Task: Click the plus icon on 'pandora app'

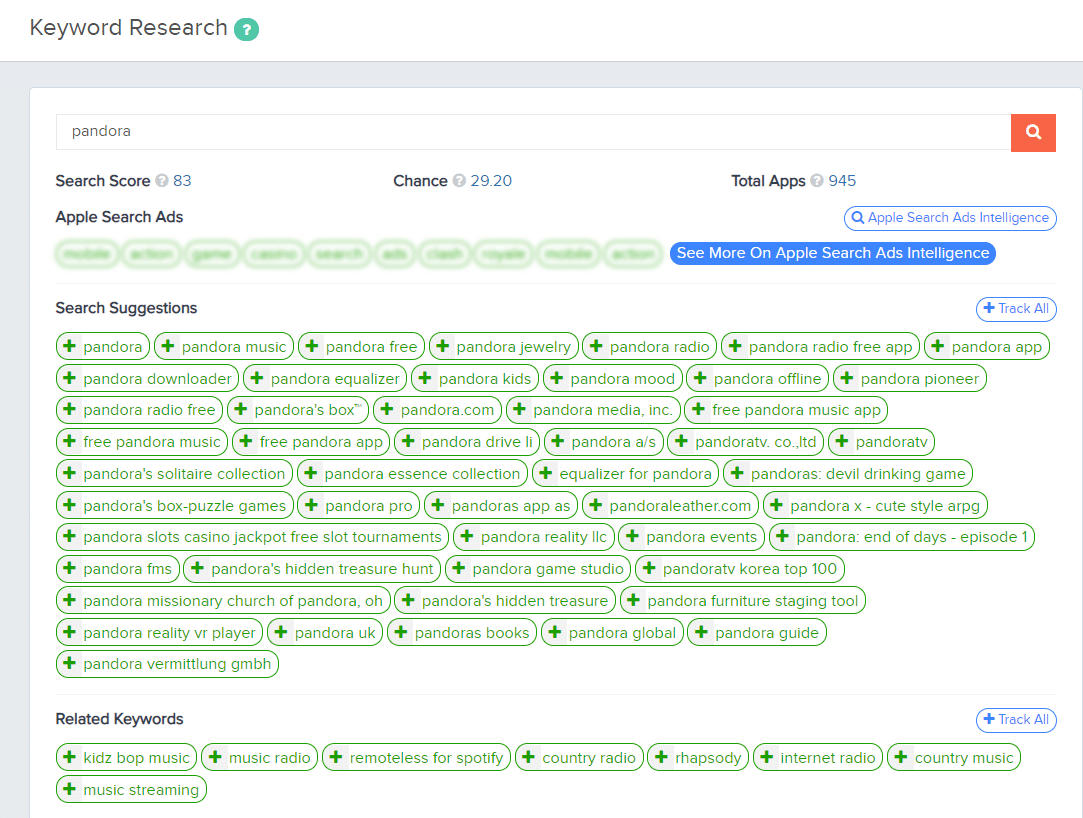Action: [938, 345]
